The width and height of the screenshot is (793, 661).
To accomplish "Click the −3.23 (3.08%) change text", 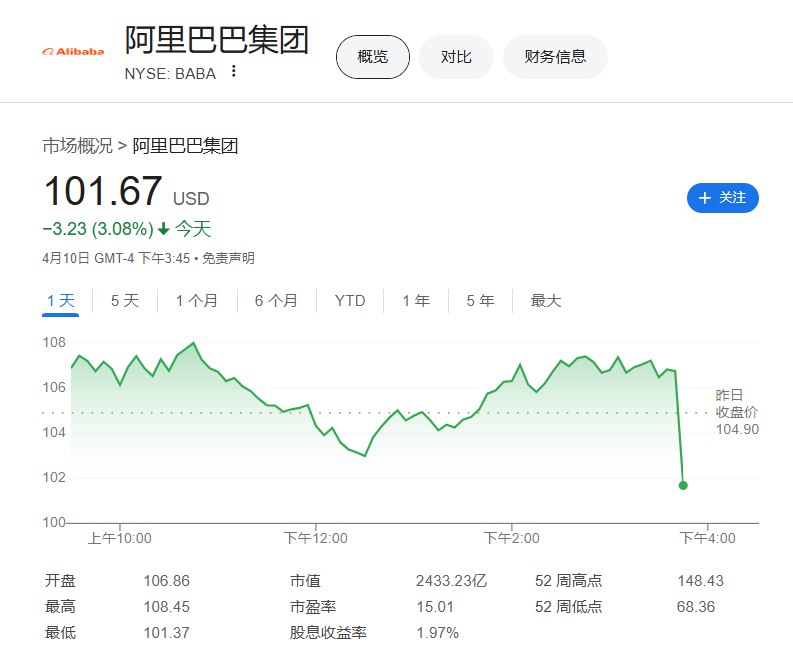I will [x=98, y=229].
